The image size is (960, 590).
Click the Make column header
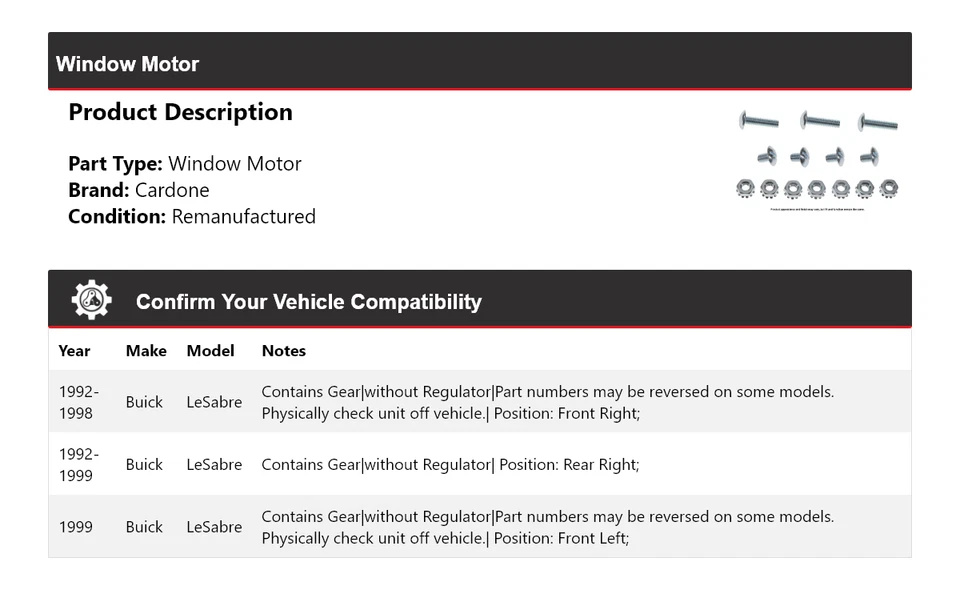click(146, 351)
